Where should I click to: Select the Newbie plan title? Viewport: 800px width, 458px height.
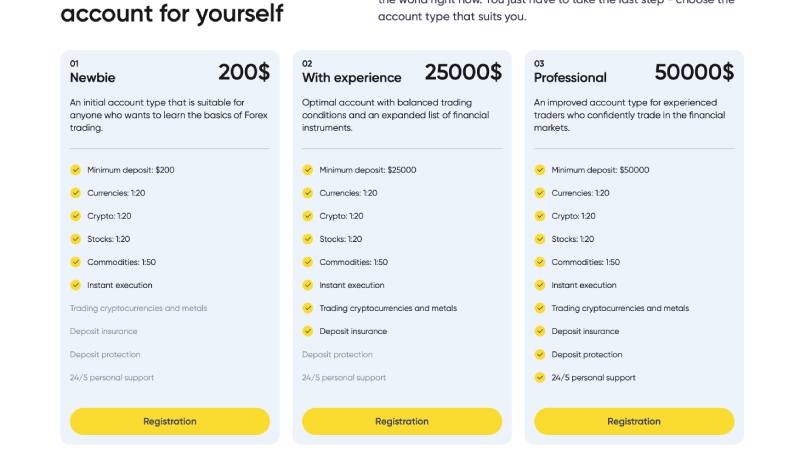tap(92, 78)
